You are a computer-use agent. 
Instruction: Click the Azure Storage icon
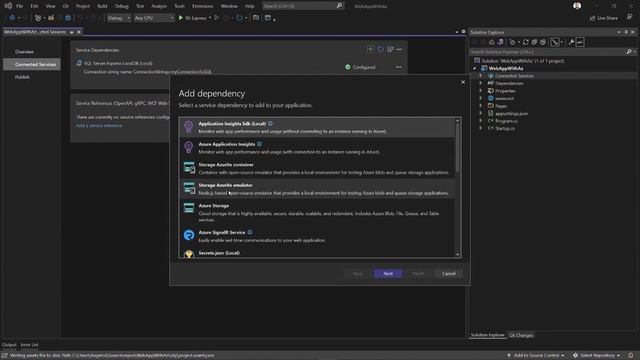coord(189,208)
